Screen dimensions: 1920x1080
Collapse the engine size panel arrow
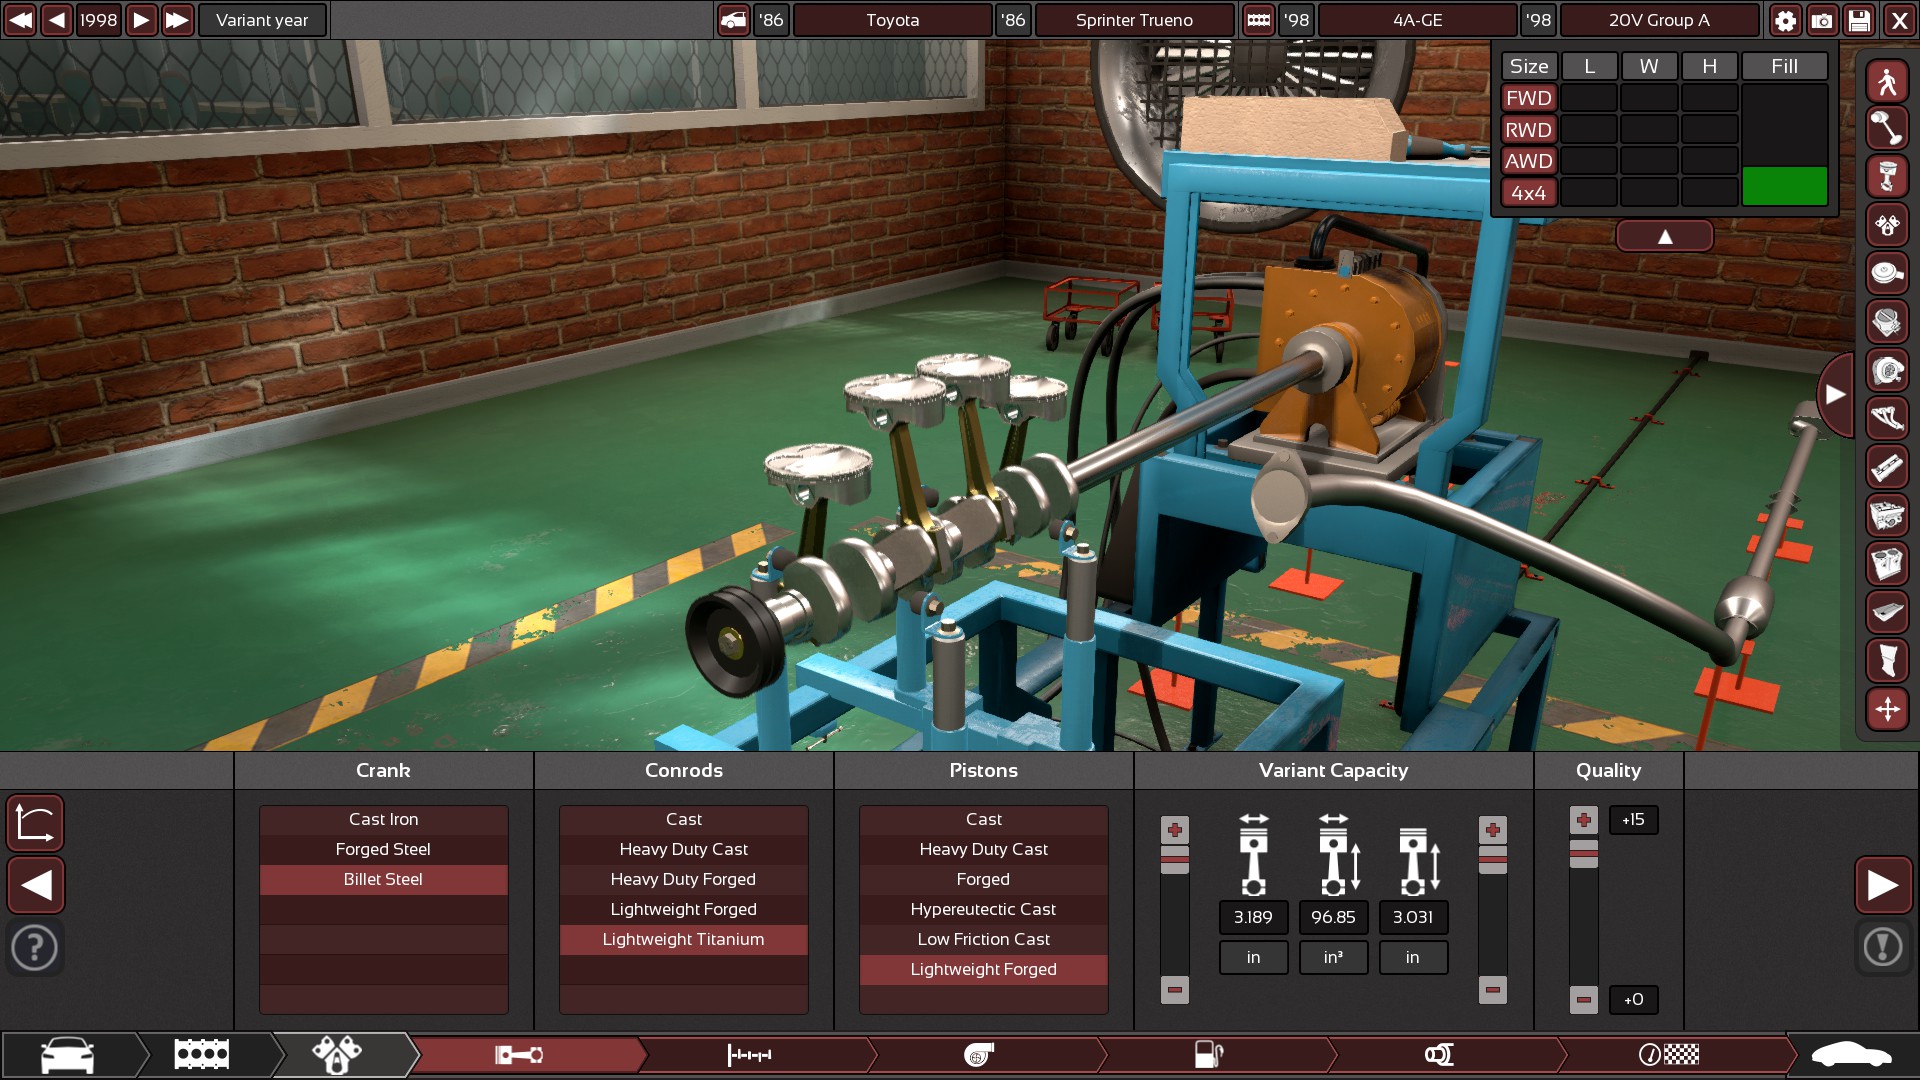(x=1664, y=237)
